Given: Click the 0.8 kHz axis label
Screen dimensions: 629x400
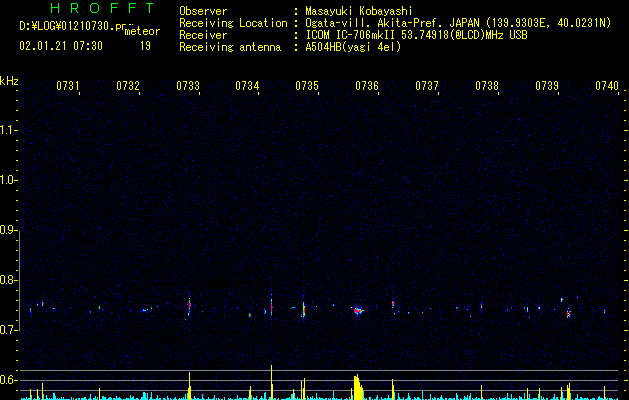Looking at the screenshot, I should [8, 280].
